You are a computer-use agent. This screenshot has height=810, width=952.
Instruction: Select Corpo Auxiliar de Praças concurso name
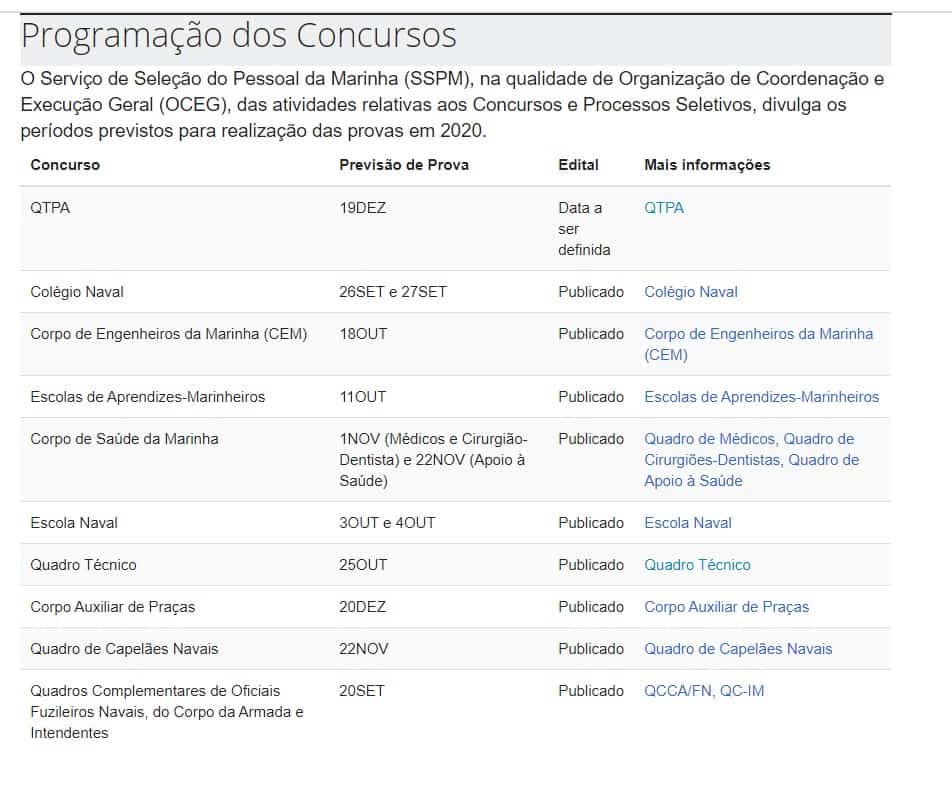click(x=113, y=607)
